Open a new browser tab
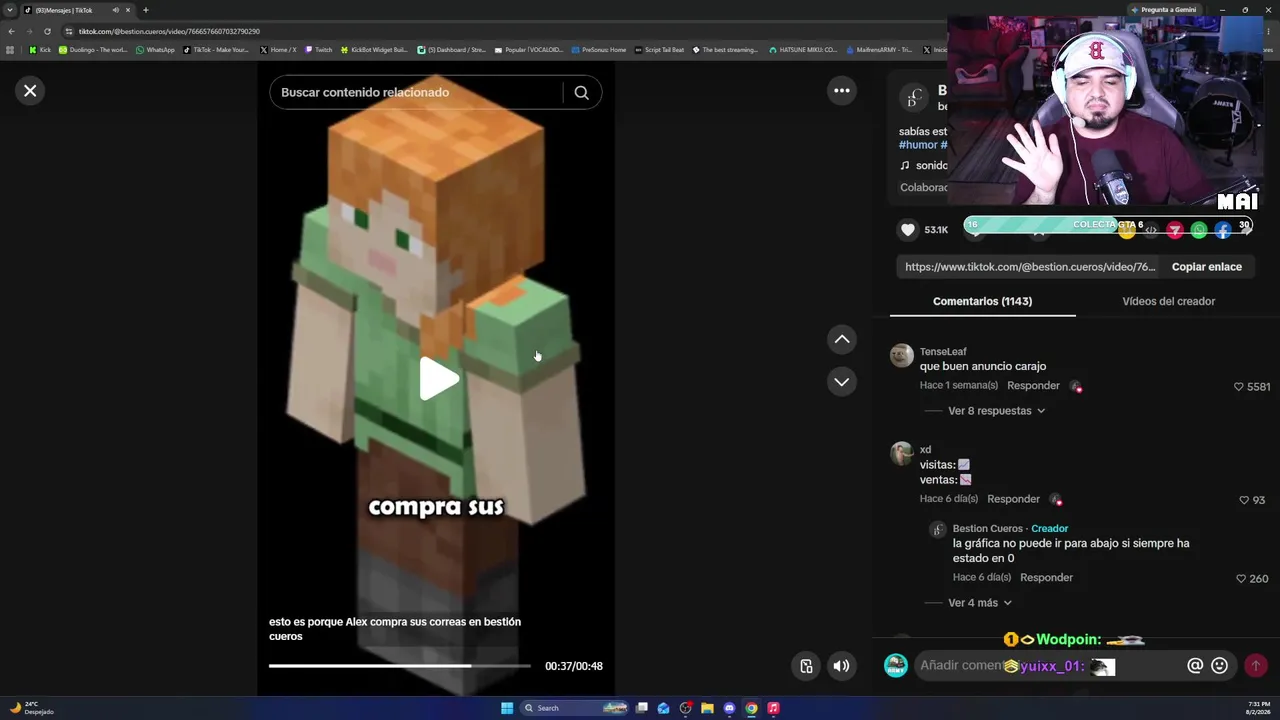 click(x=145, y=10)
